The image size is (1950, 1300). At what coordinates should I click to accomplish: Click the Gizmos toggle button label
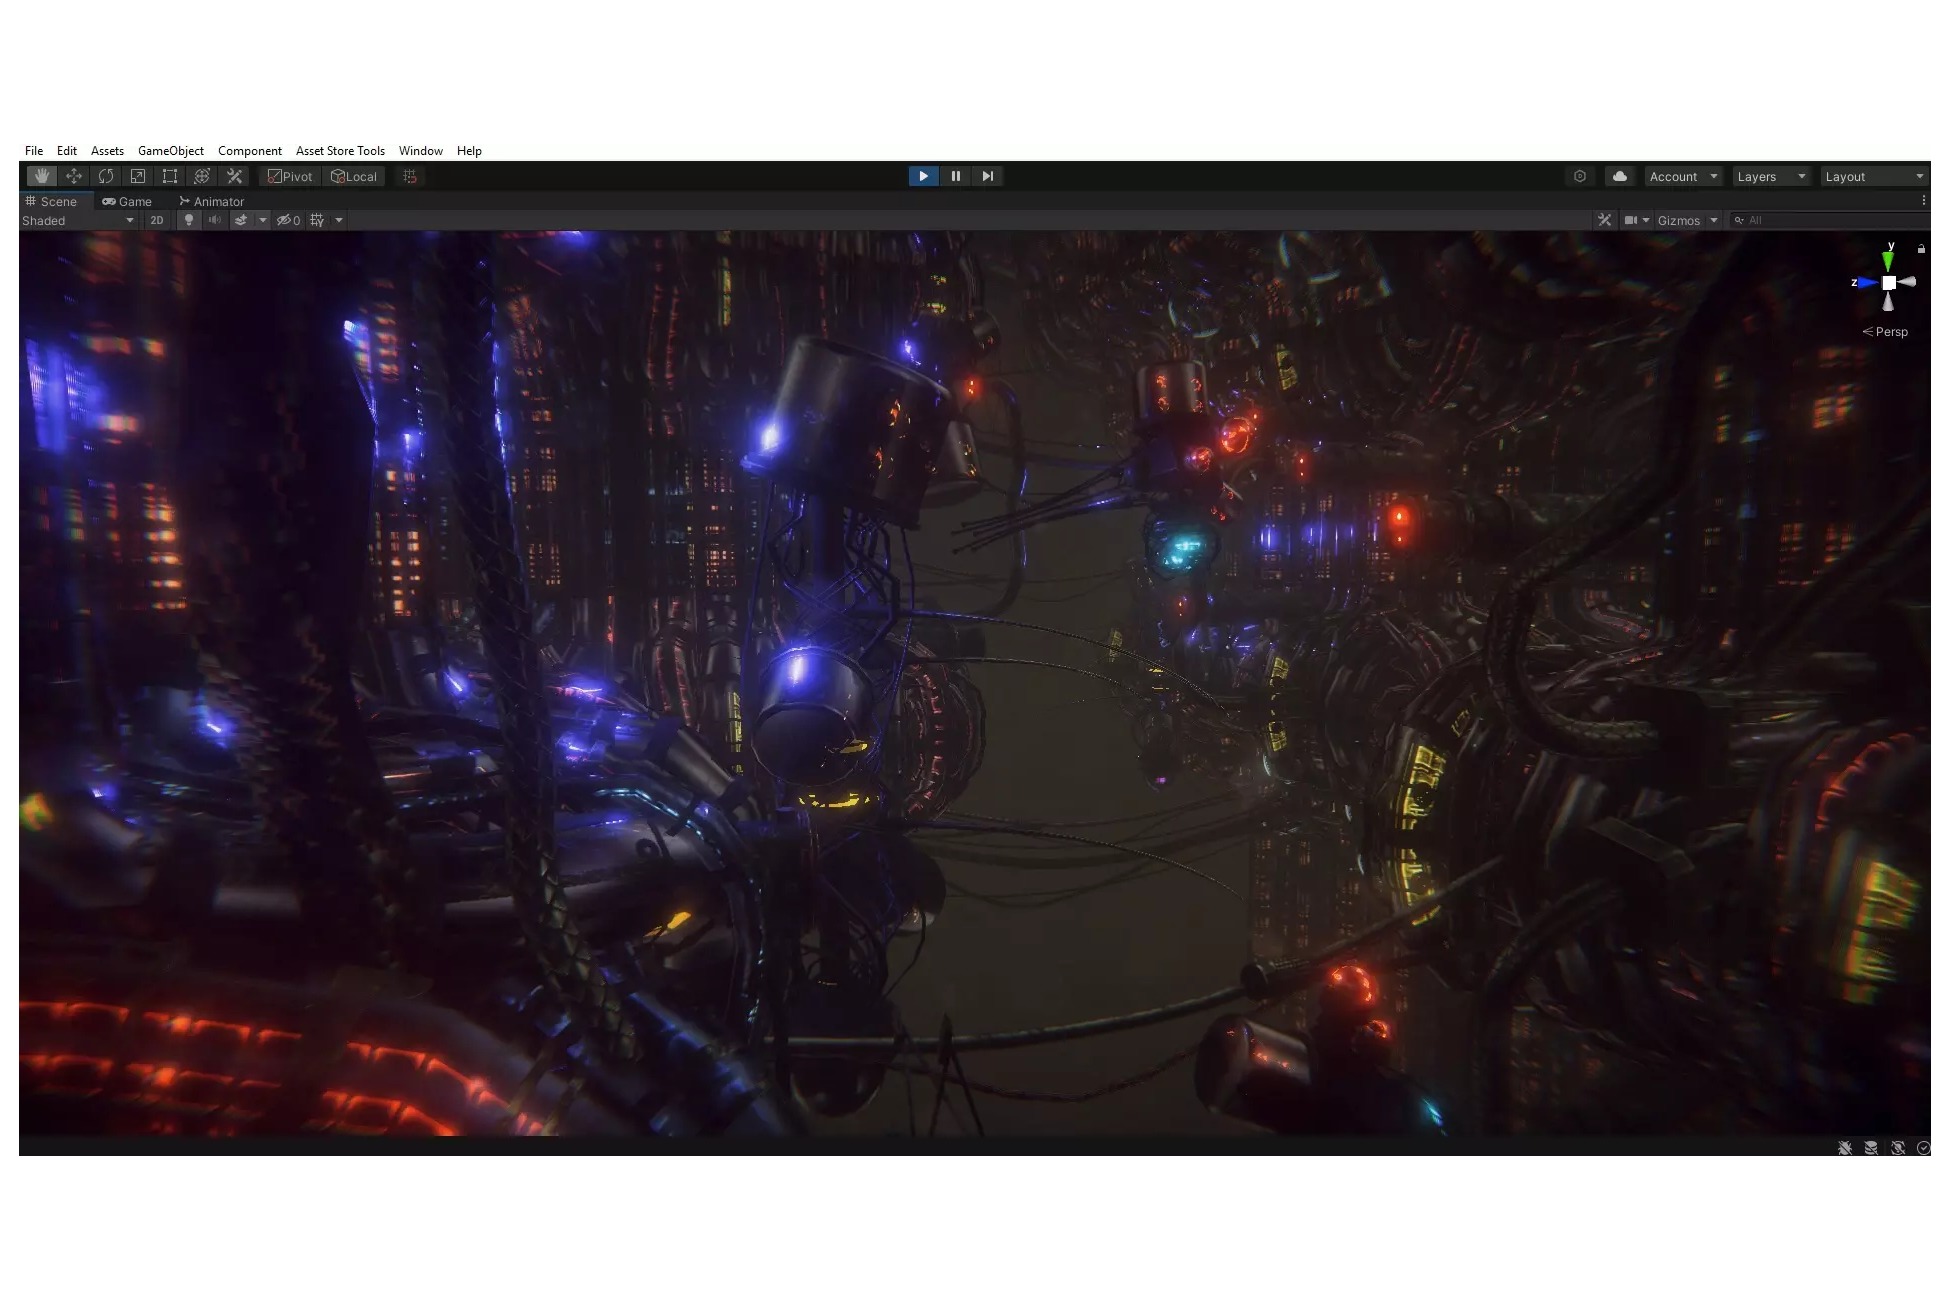pos(1678,220)
